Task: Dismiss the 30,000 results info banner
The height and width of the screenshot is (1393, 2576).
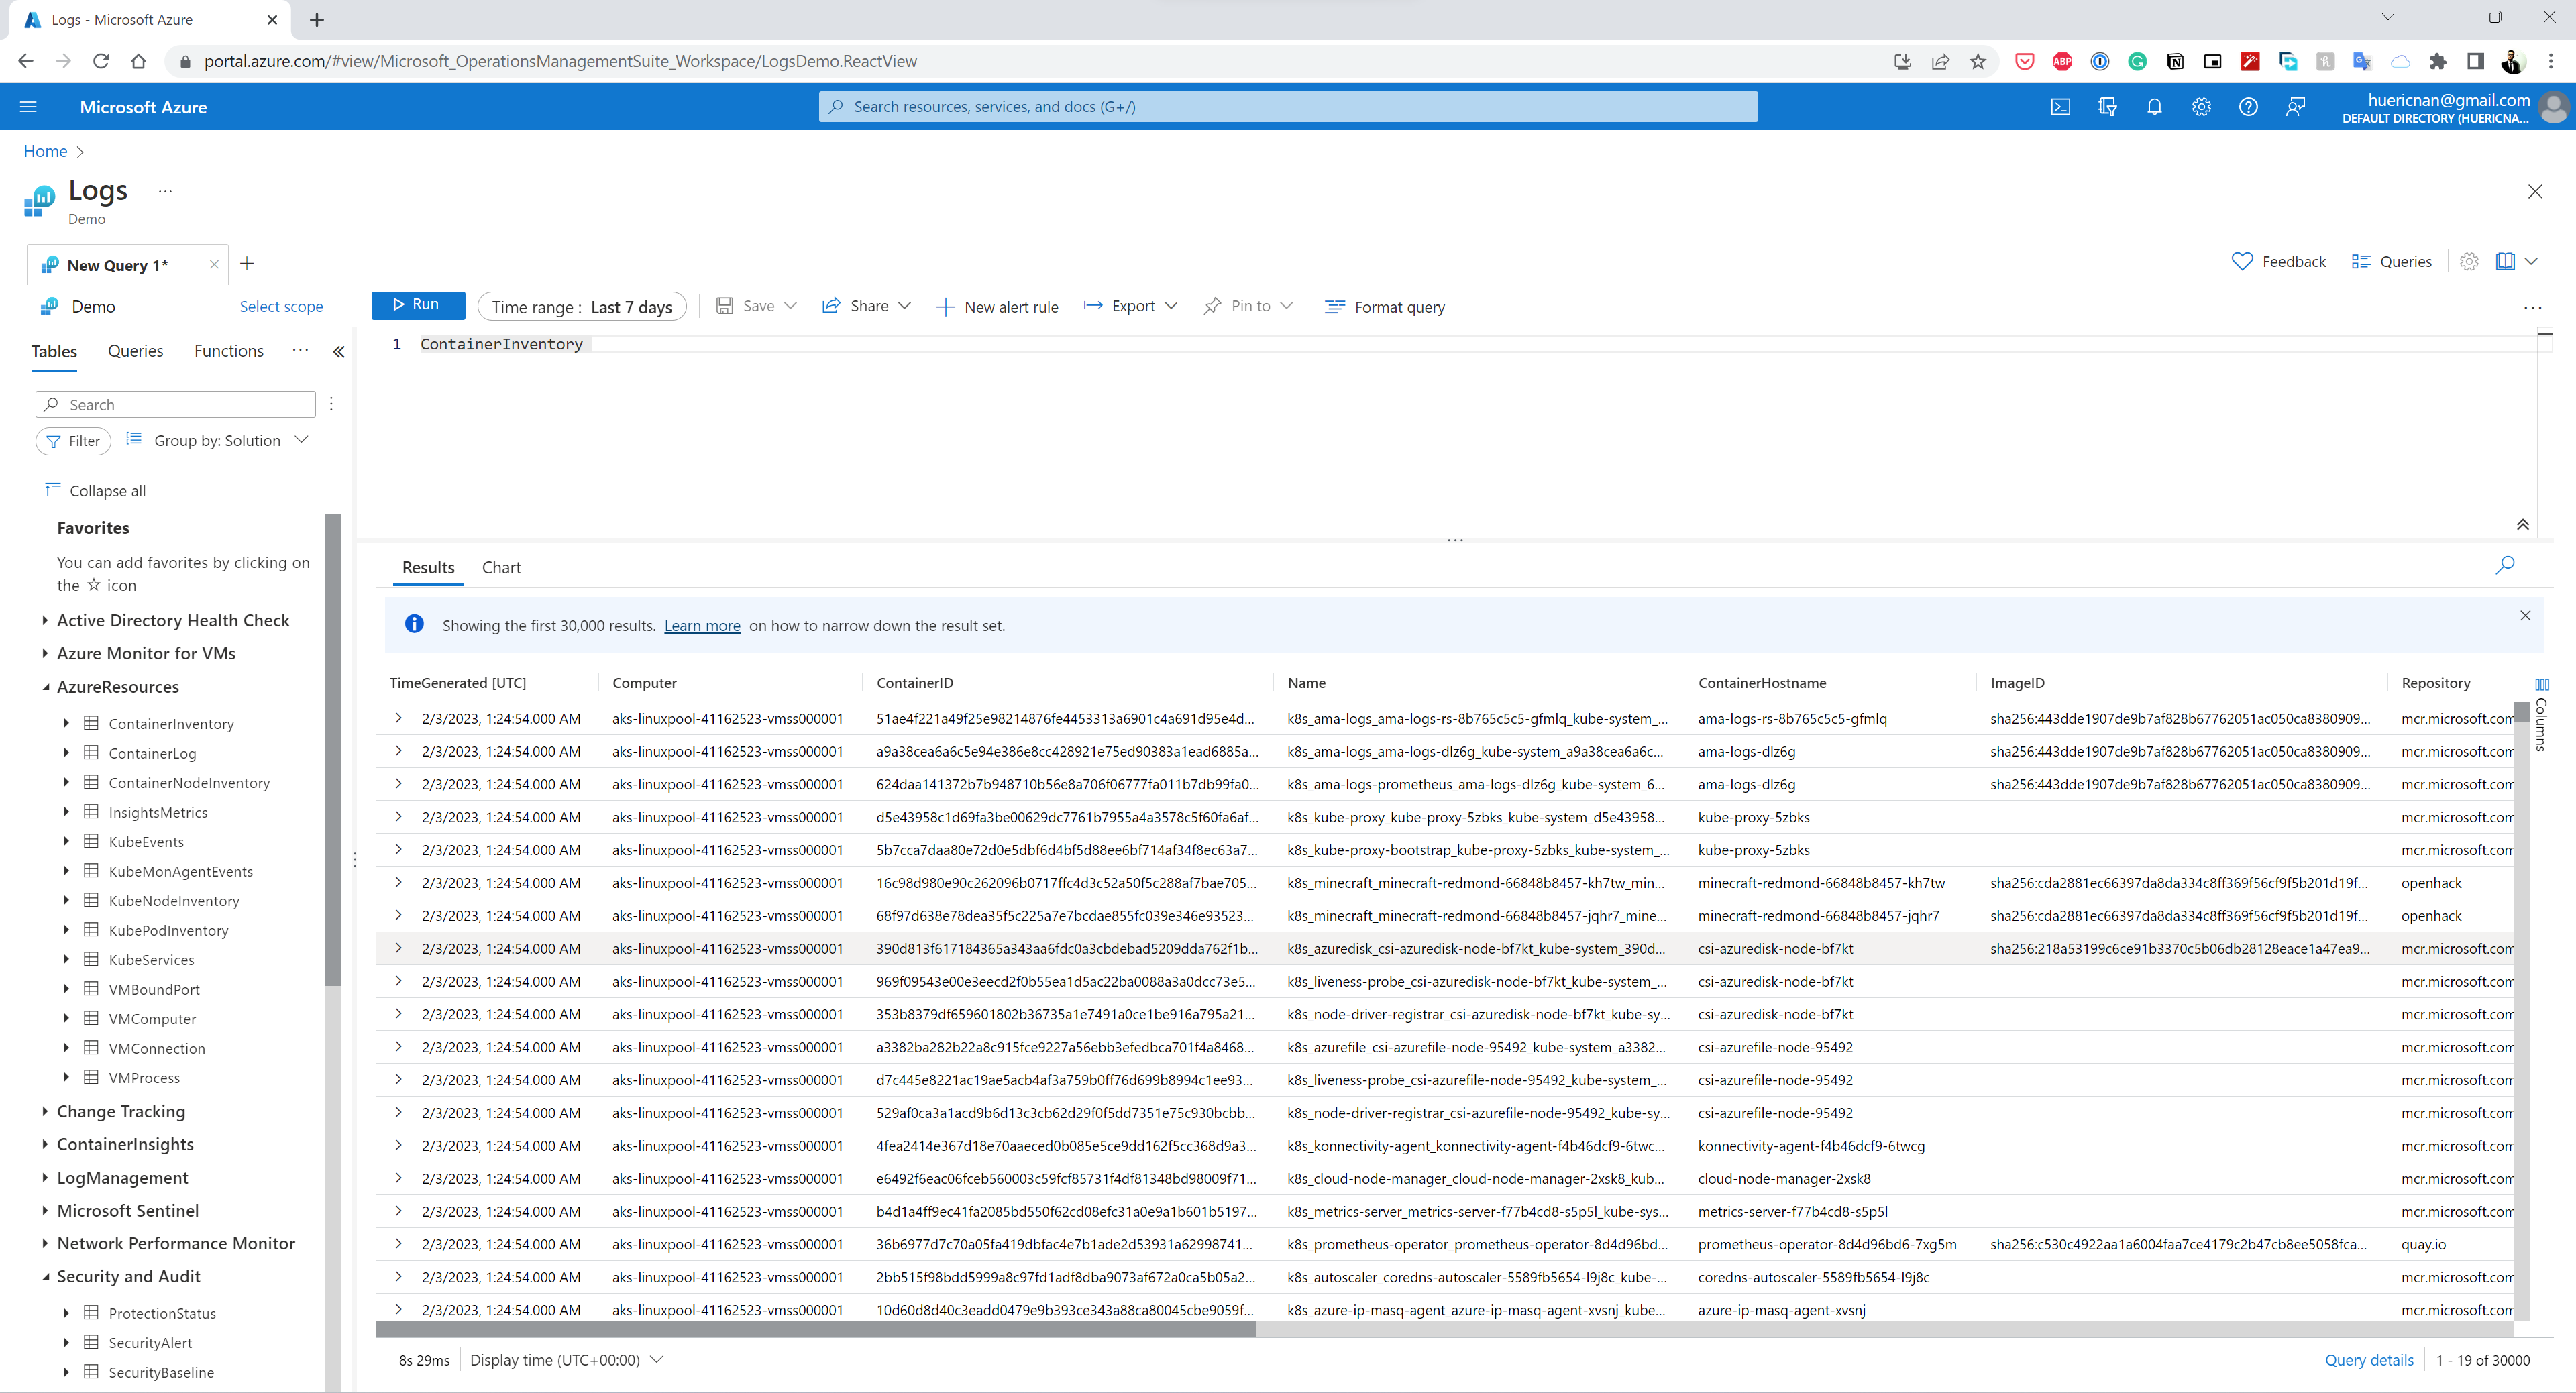Action: pos(2525,616)
